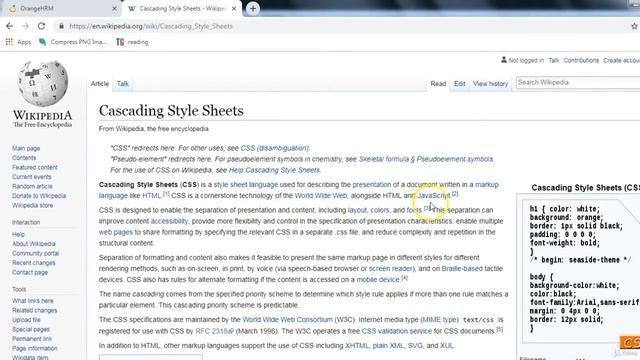Follow the XHTML link
640x360 pixels.
[x=357, y=345]
